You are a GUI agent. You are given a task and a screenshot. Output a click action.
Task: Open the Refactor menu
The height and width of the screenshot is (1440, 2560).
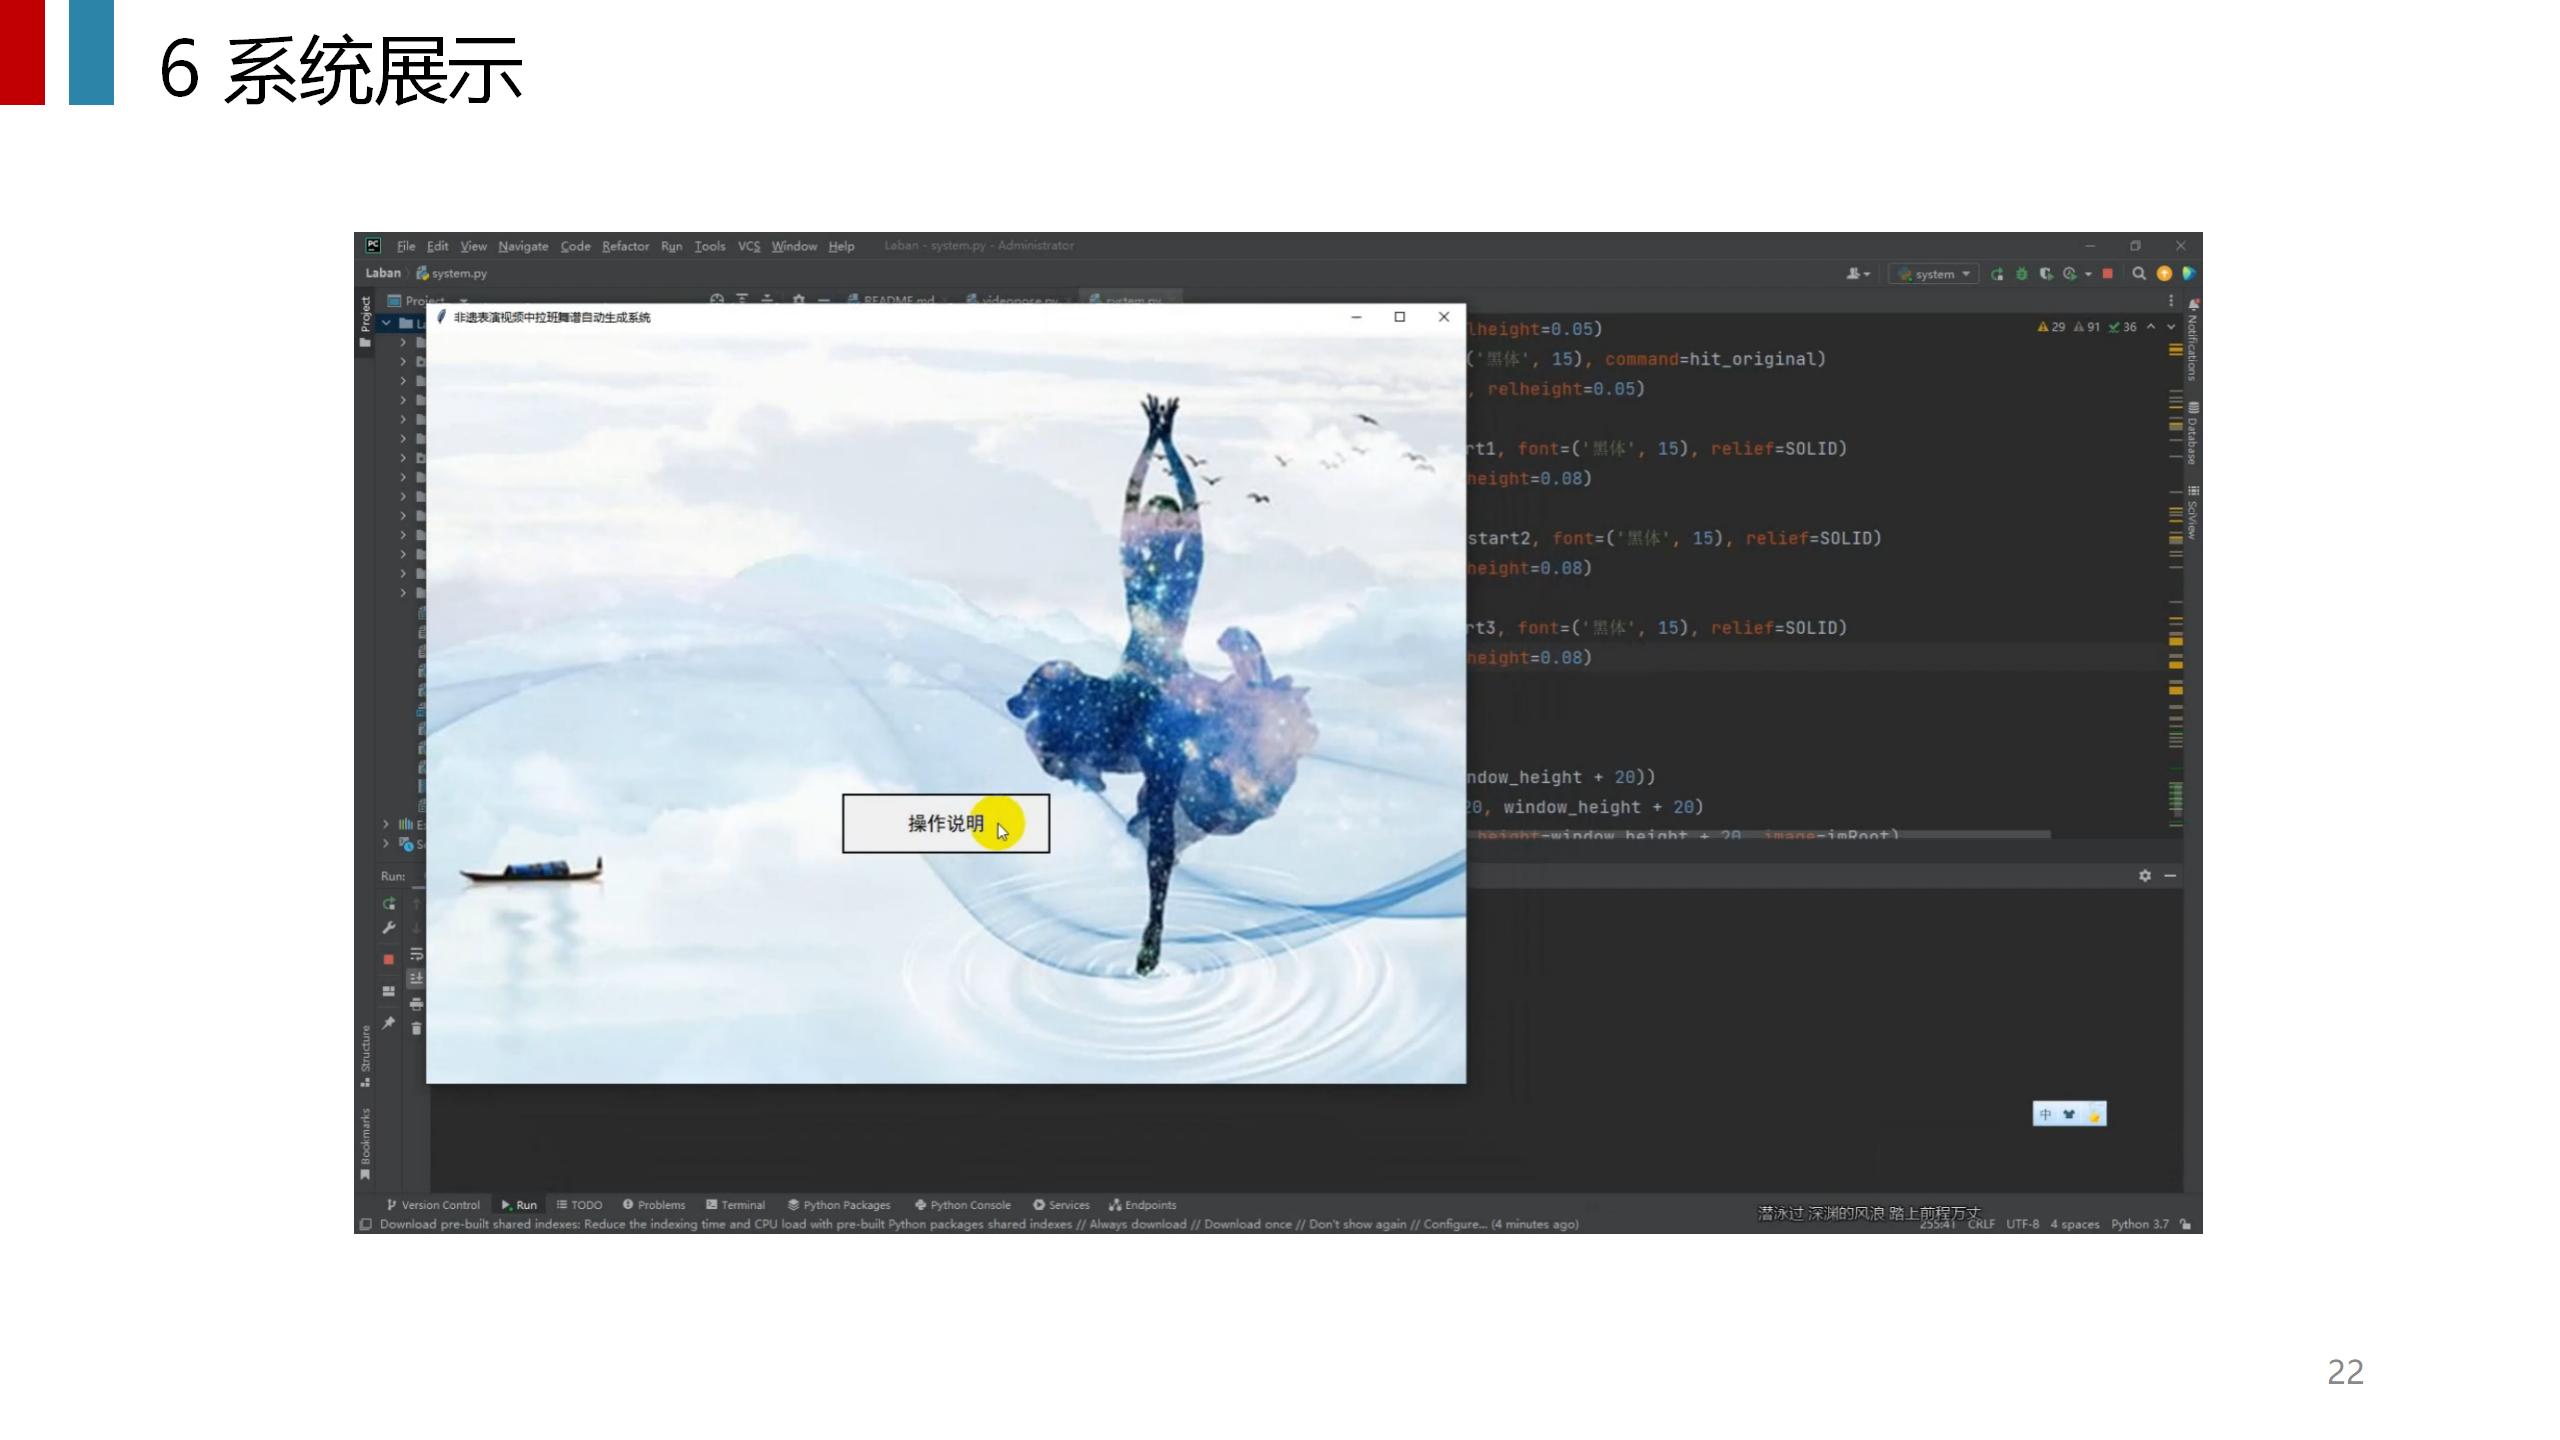click(625, 246)
